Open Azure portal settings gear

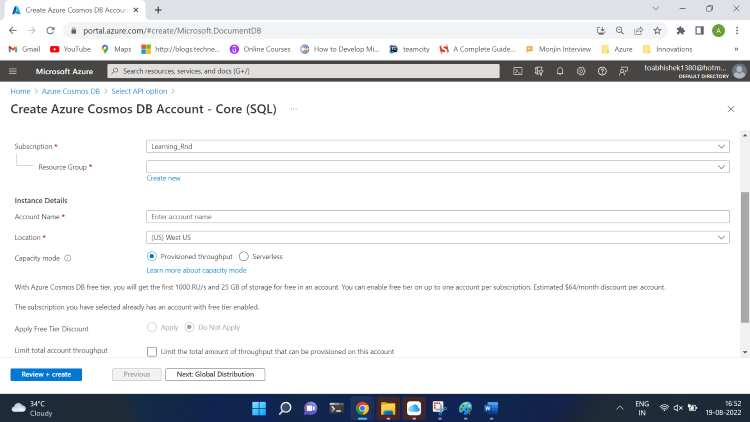click(581, 71)
